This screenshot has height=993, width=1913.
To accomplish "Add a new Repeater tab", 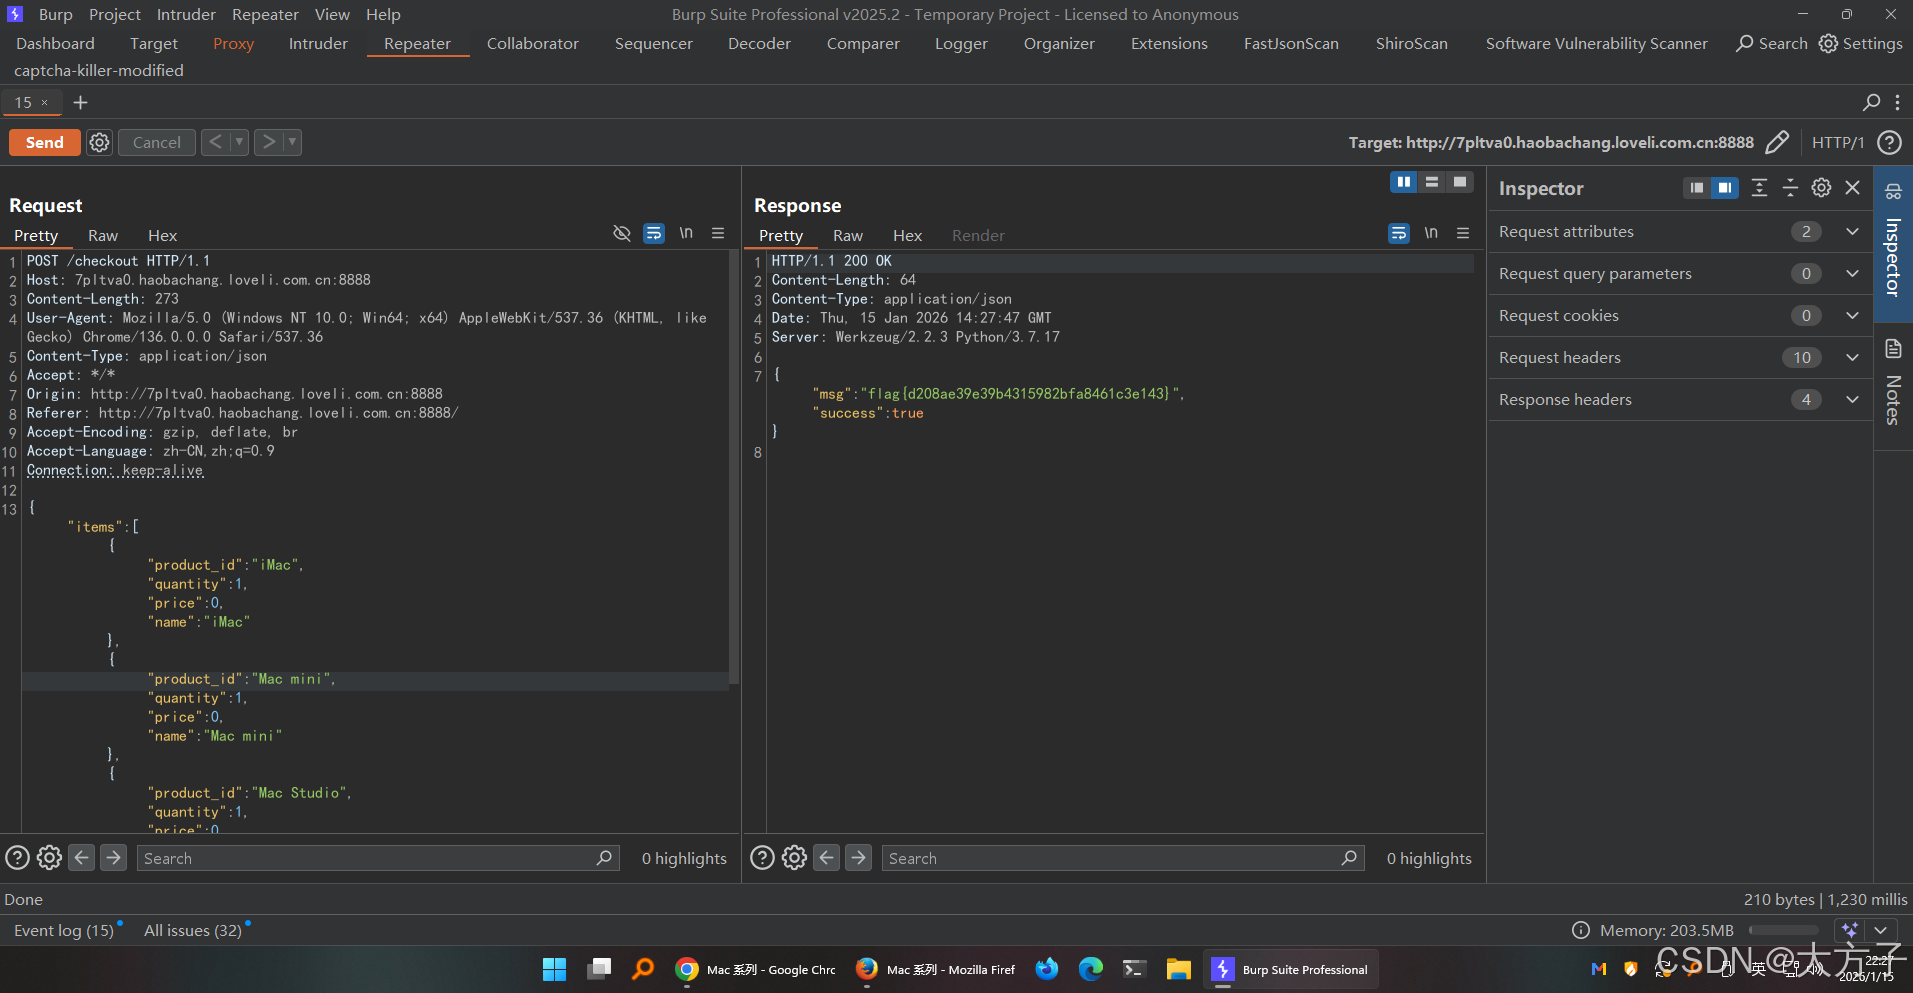I will tap(81, 102).
